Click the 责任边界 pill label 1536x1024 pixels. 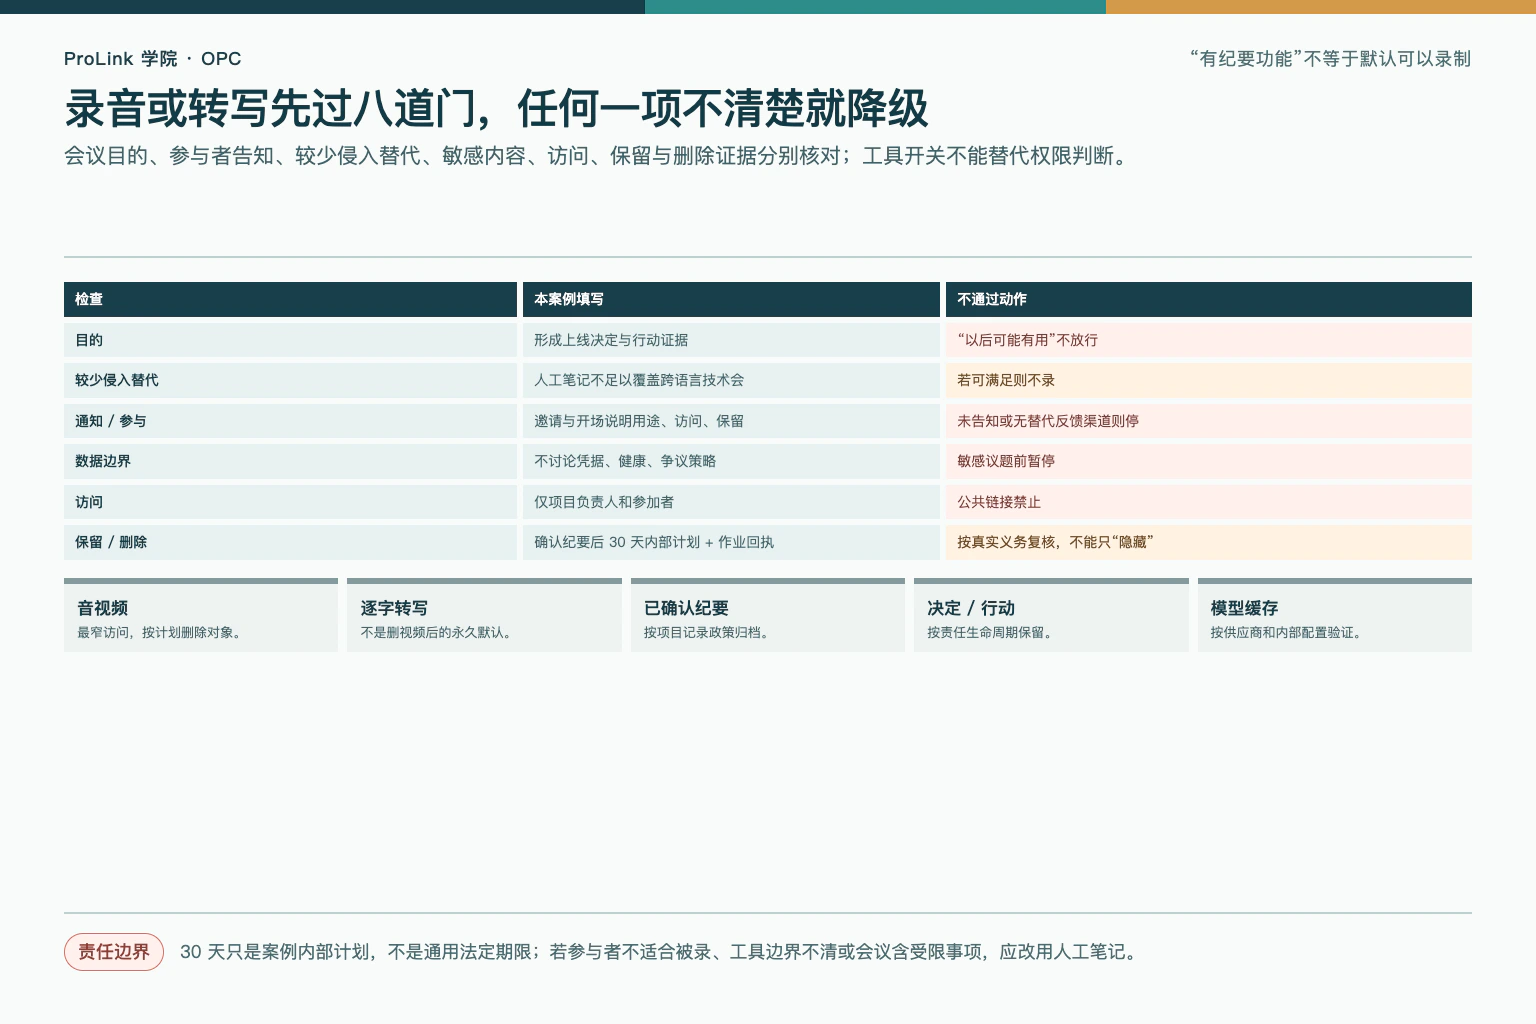pos(114,952)
